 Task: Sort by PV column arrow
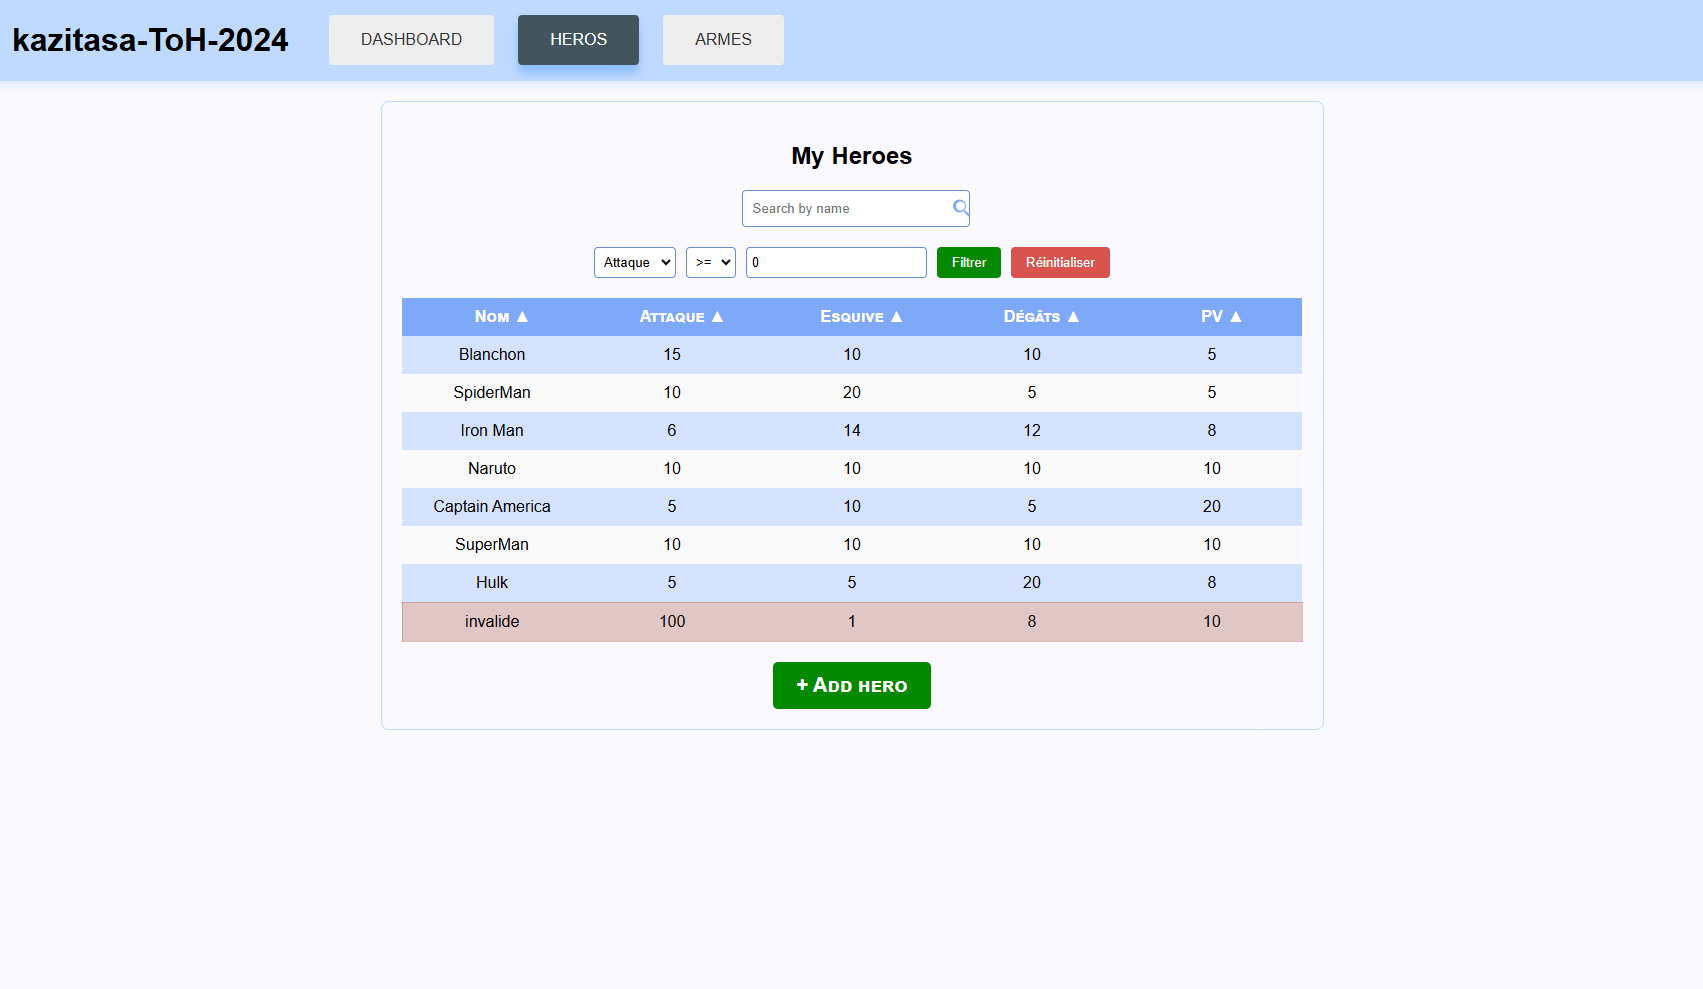click(1236, 316)
